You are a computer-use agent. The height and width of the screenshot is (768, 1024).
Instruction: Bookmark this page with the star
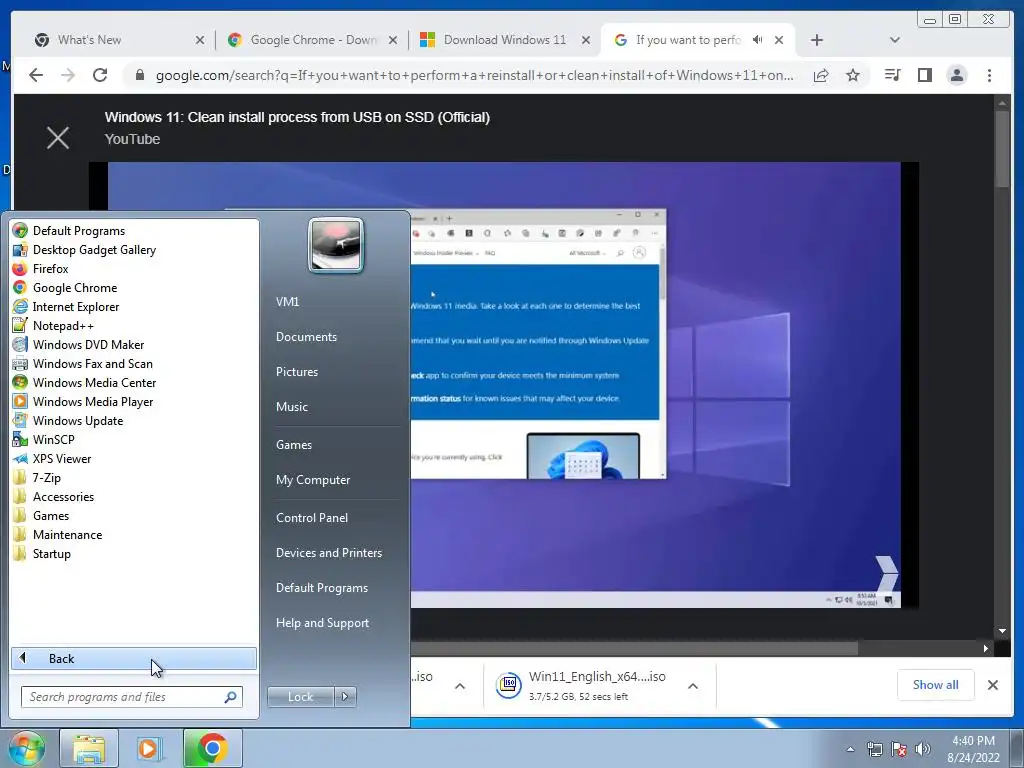[x=853, y=75]
